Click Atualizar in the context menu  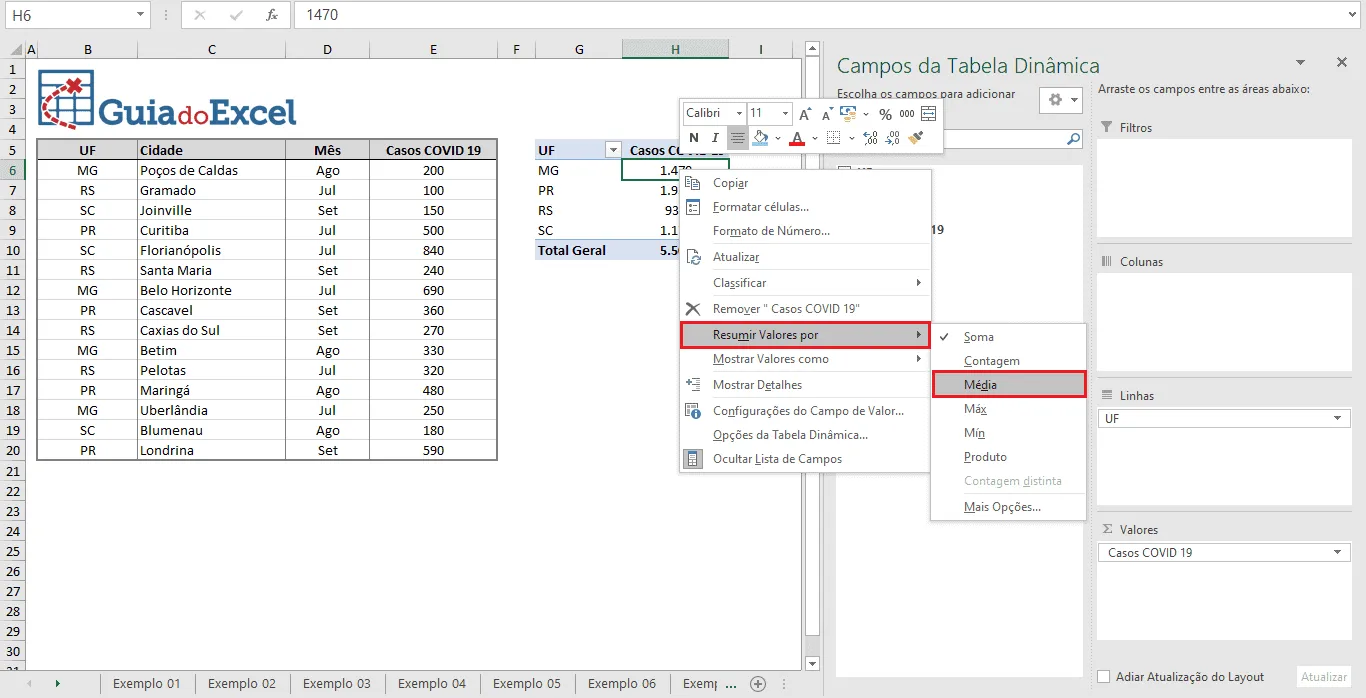point(805,257)
